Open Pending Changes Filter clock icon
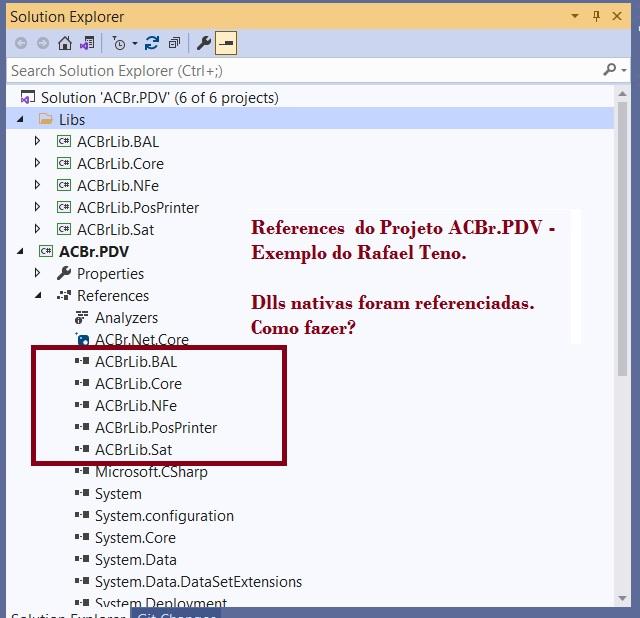The image size is (640, 618). tap(119, 43)
